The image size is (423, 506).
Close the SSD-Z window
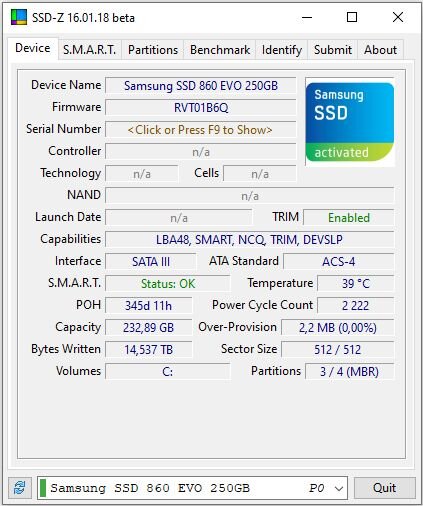pyautogui.click(x=398, y=17)
